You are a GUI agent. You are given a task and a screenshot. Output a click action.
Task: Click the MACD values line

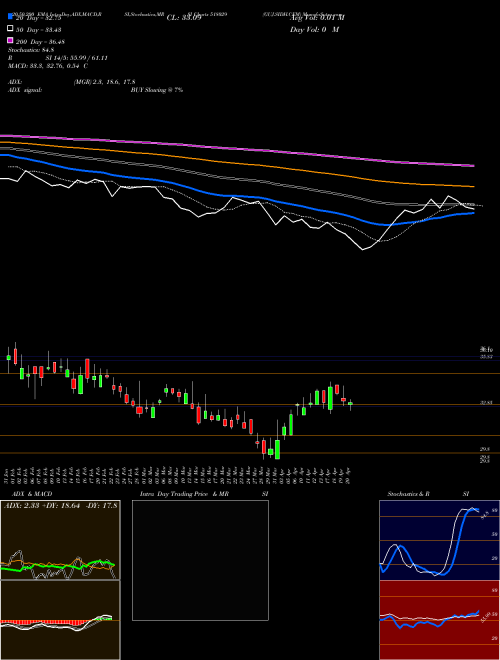tap(48, 66)
